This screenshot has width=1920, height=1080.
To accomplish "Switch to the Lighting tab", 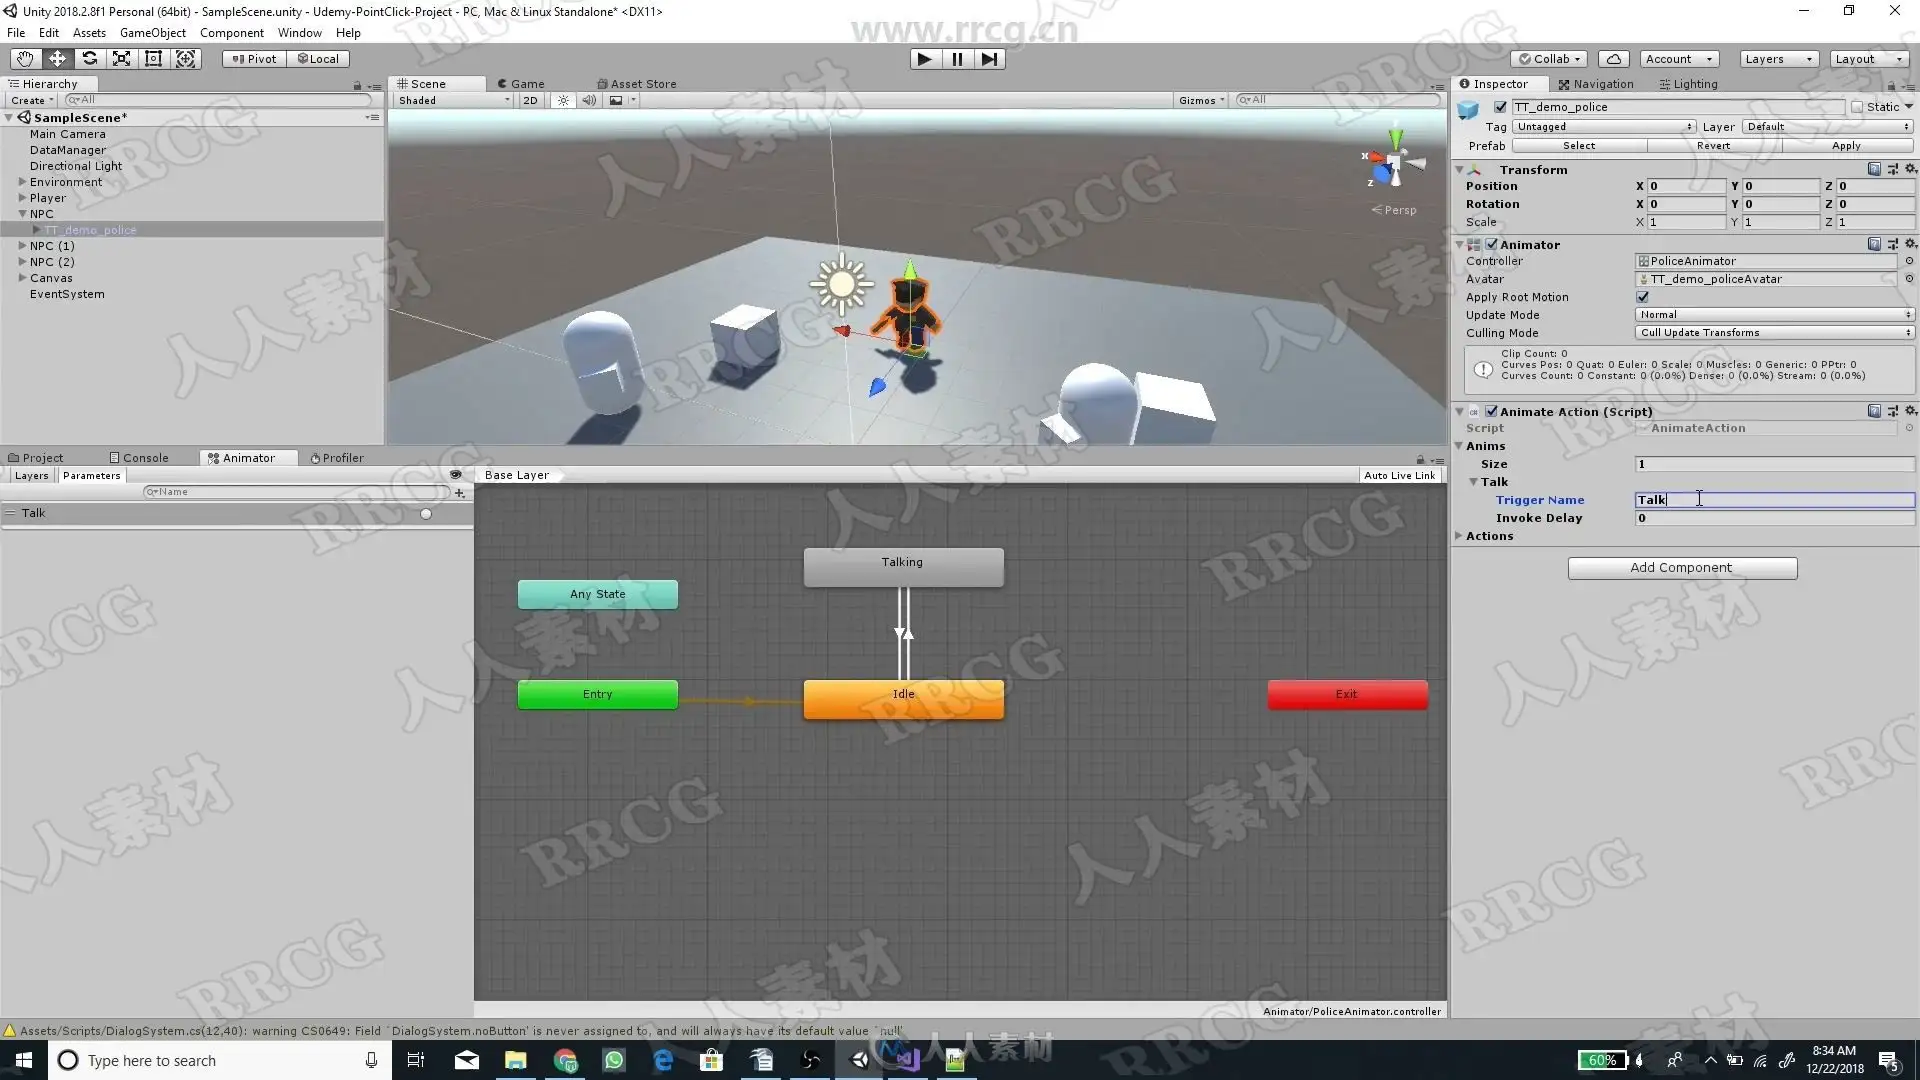I will pos(1688,84).
